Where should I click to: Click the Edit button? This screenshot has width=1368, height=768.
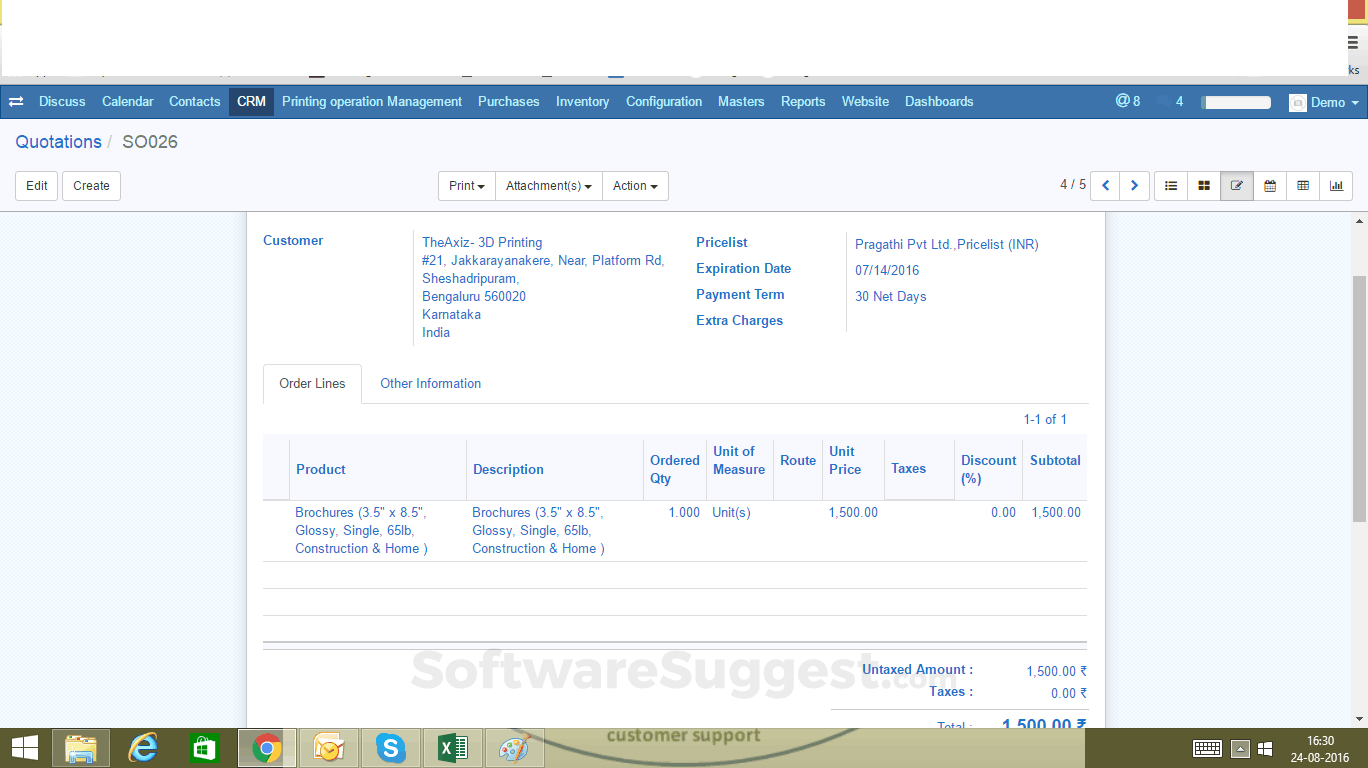tap(36, 186)
